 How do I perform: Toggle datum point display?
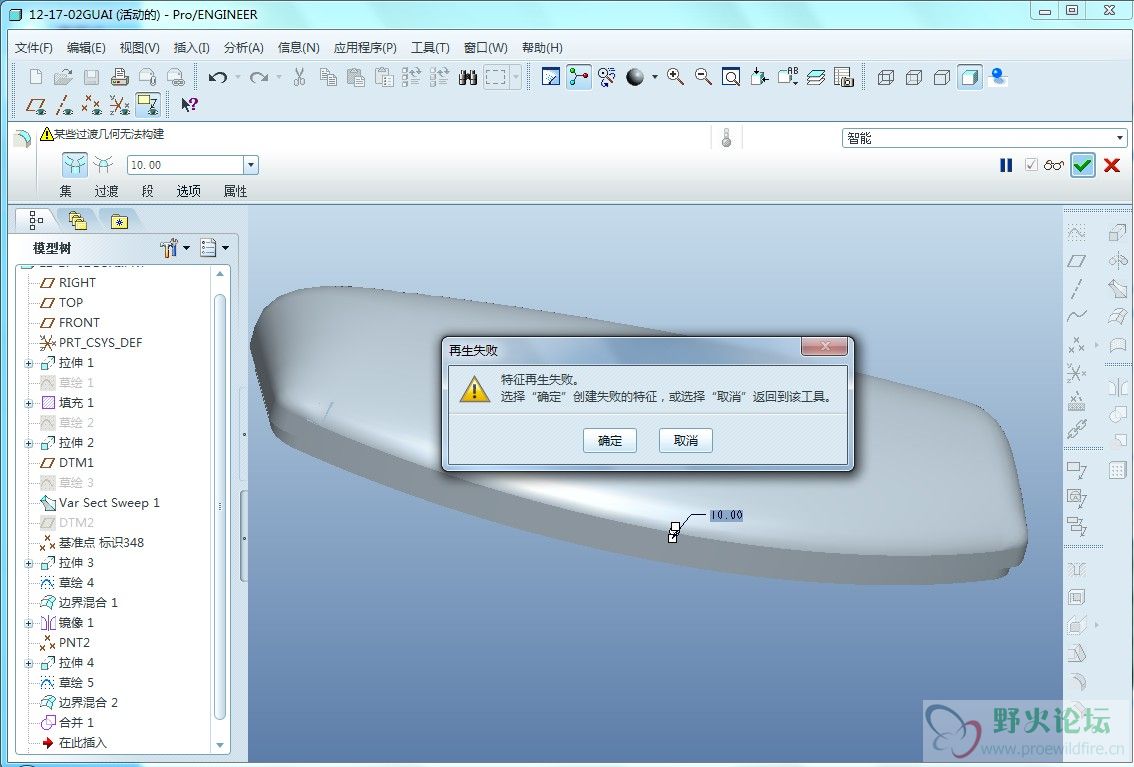click(x=91, y=106)
